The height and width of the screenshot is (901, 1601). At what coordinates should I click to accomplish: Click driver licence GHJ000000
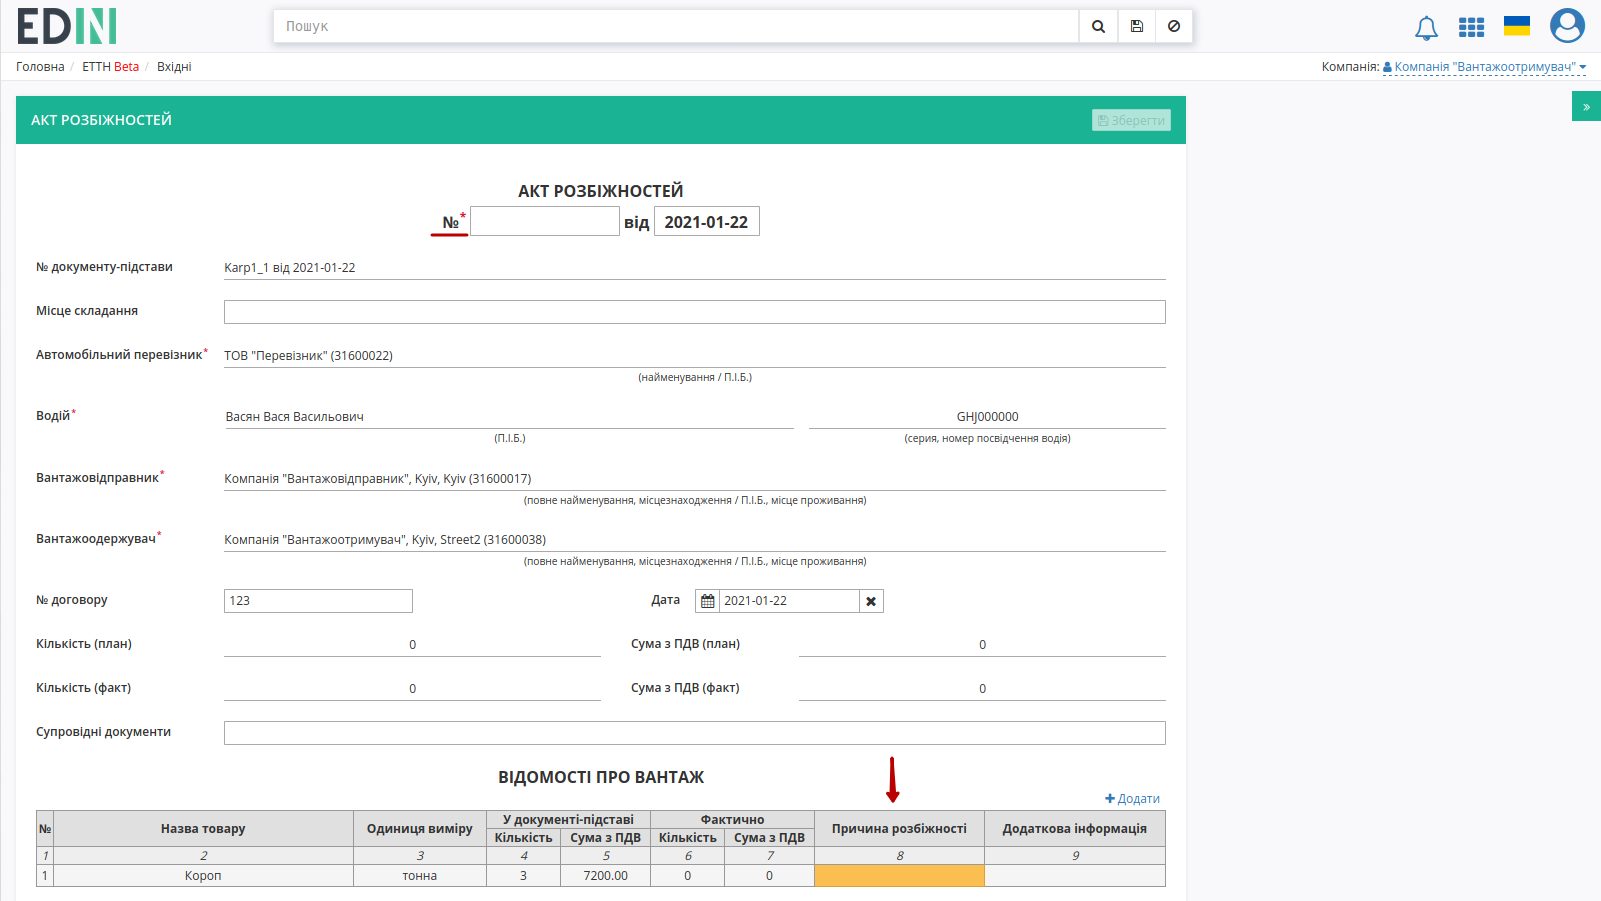click(x=987, y=417)
